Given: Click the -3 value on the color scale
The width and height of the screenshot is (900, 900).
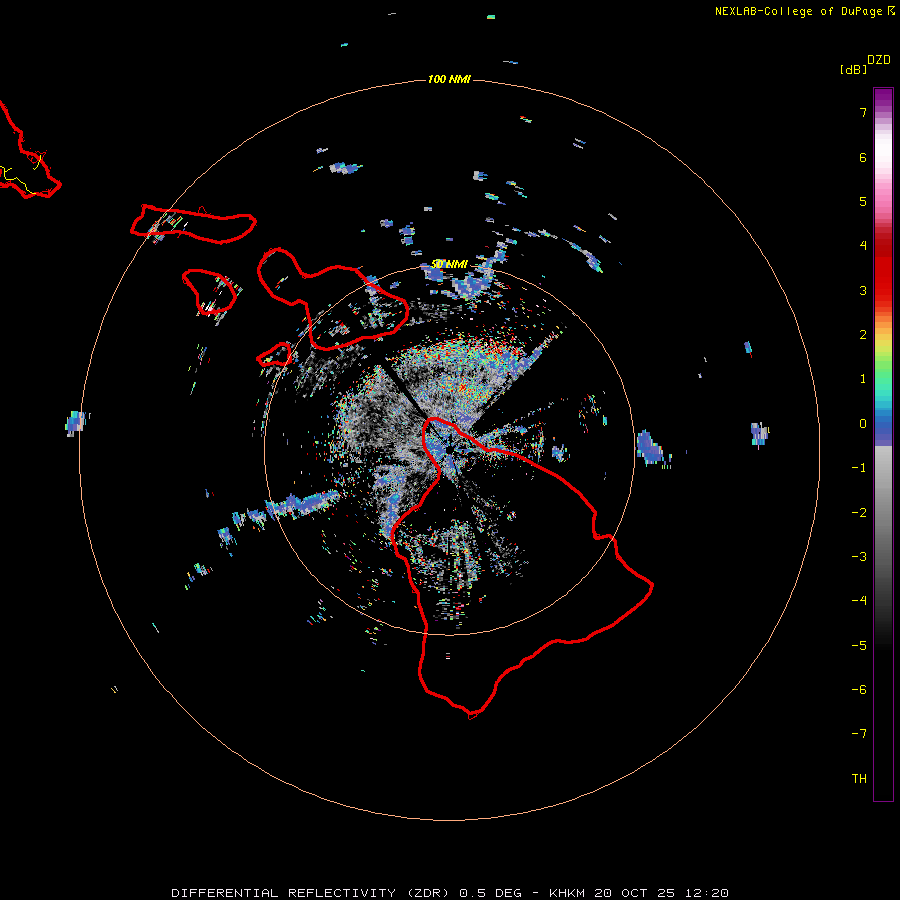Looking at the screenshot, I should [859, 557].
